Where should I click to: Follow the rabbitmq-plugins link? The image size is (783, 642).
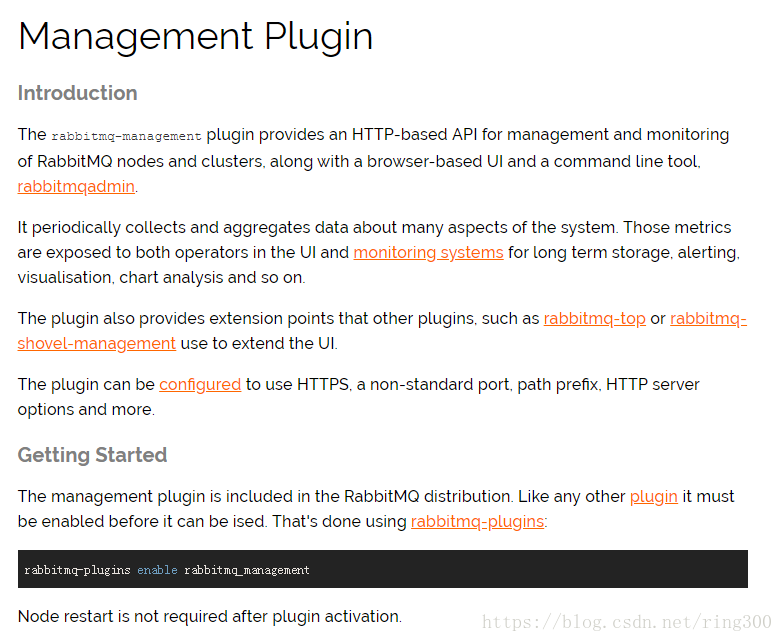[477, 522]
